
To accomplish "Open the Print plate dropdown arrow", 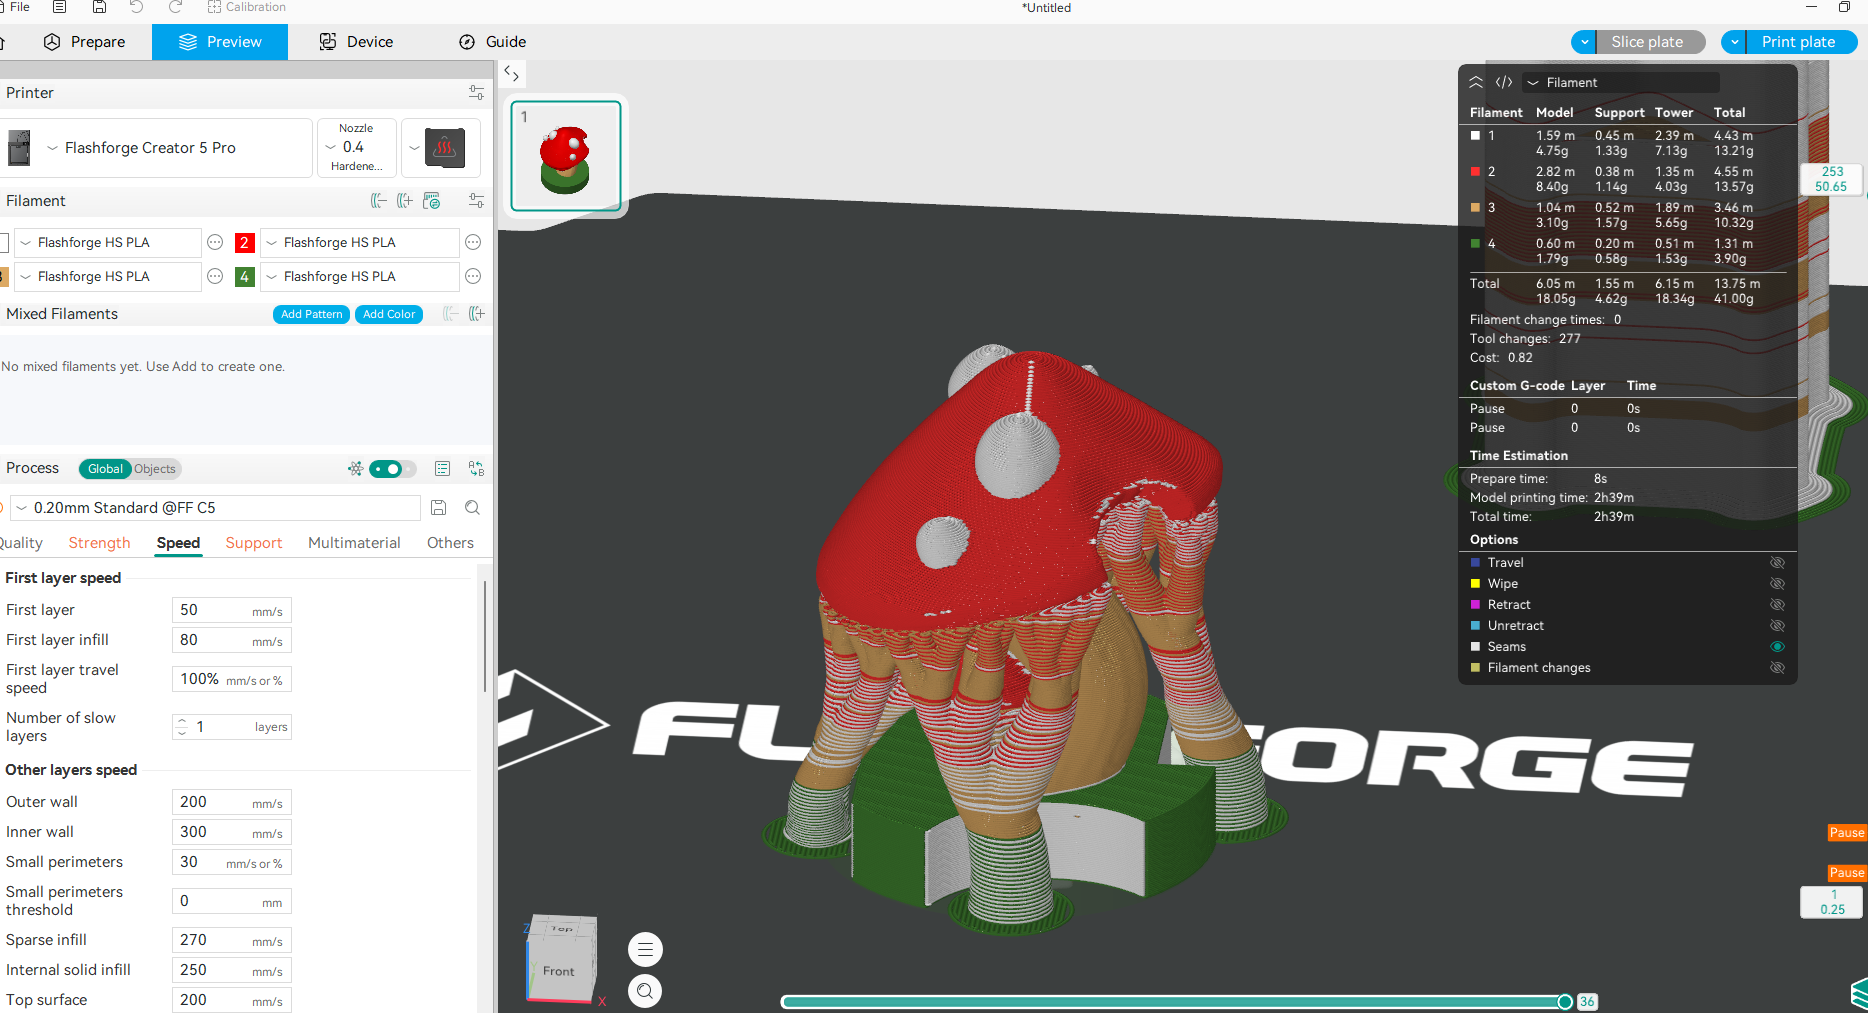I will (1734, 42).
